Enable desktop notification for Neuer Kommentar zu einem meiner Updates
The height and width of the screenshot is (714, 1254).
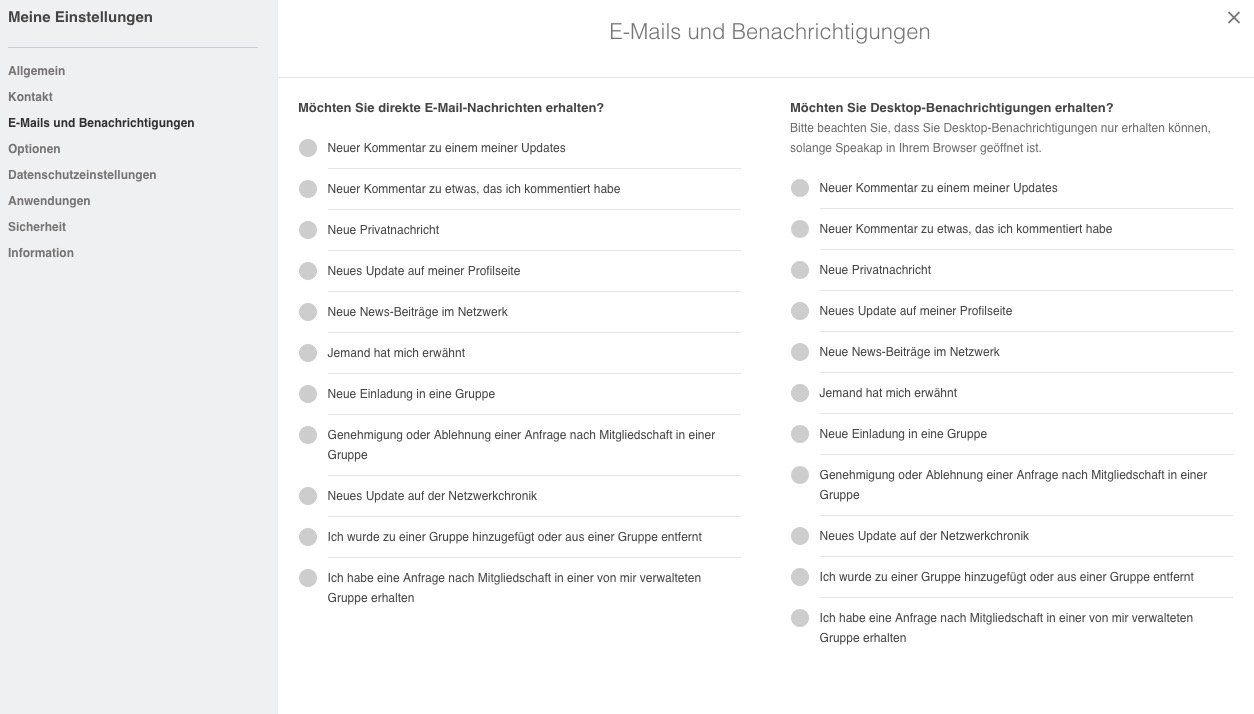pos(800,188)
